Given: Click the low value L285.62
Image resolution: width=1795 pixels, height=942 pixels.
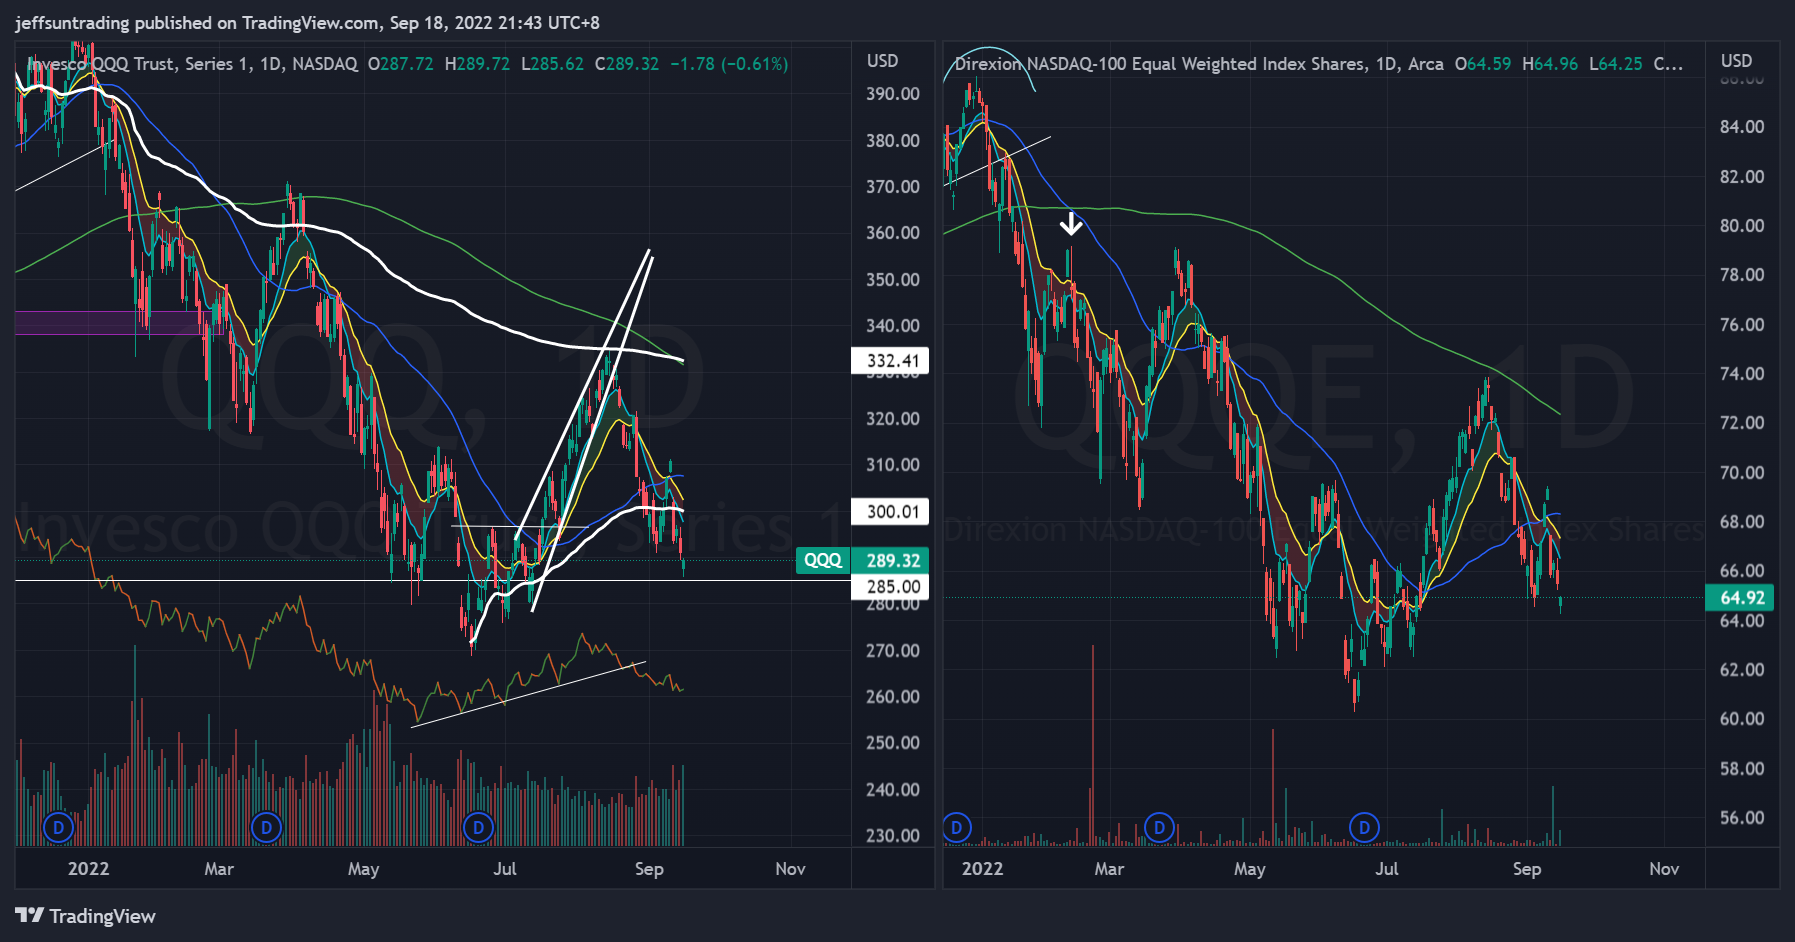Looking at the screenshot, I should [552, 64].
